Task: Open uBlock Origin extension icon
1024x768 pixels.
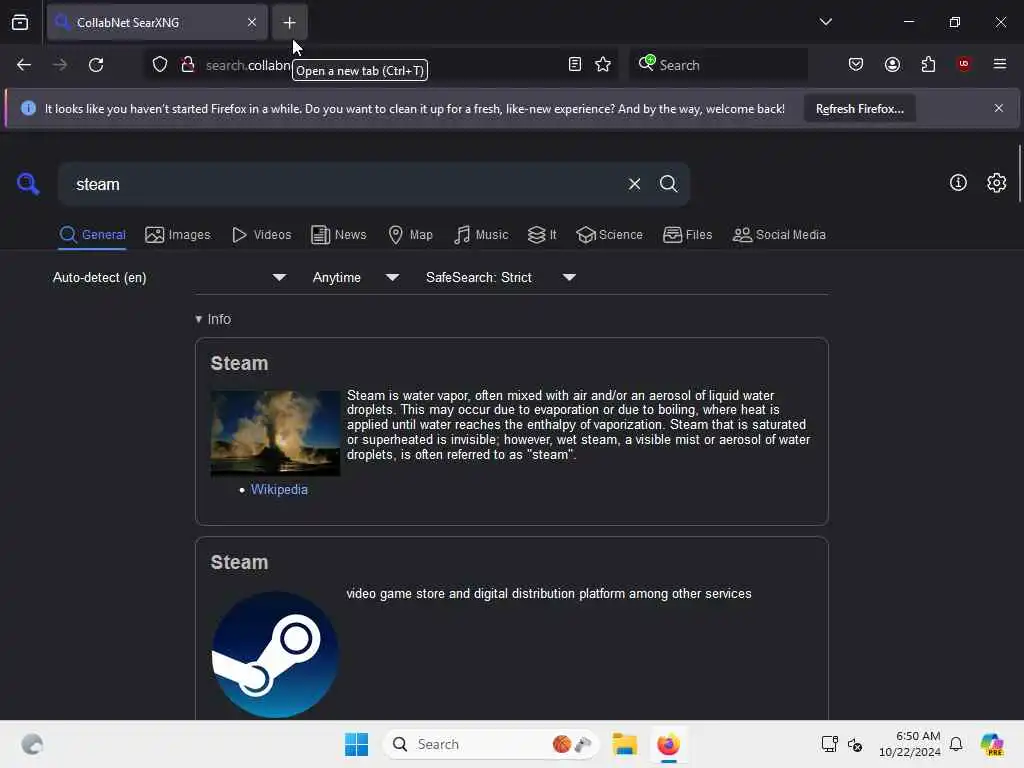Action: (964, 64)
